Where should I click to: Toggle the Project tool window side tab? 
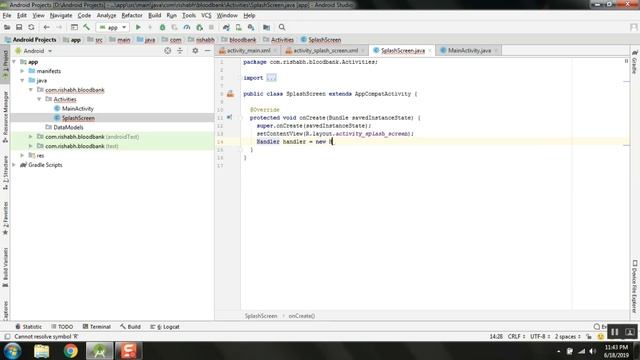coord(5,64)
